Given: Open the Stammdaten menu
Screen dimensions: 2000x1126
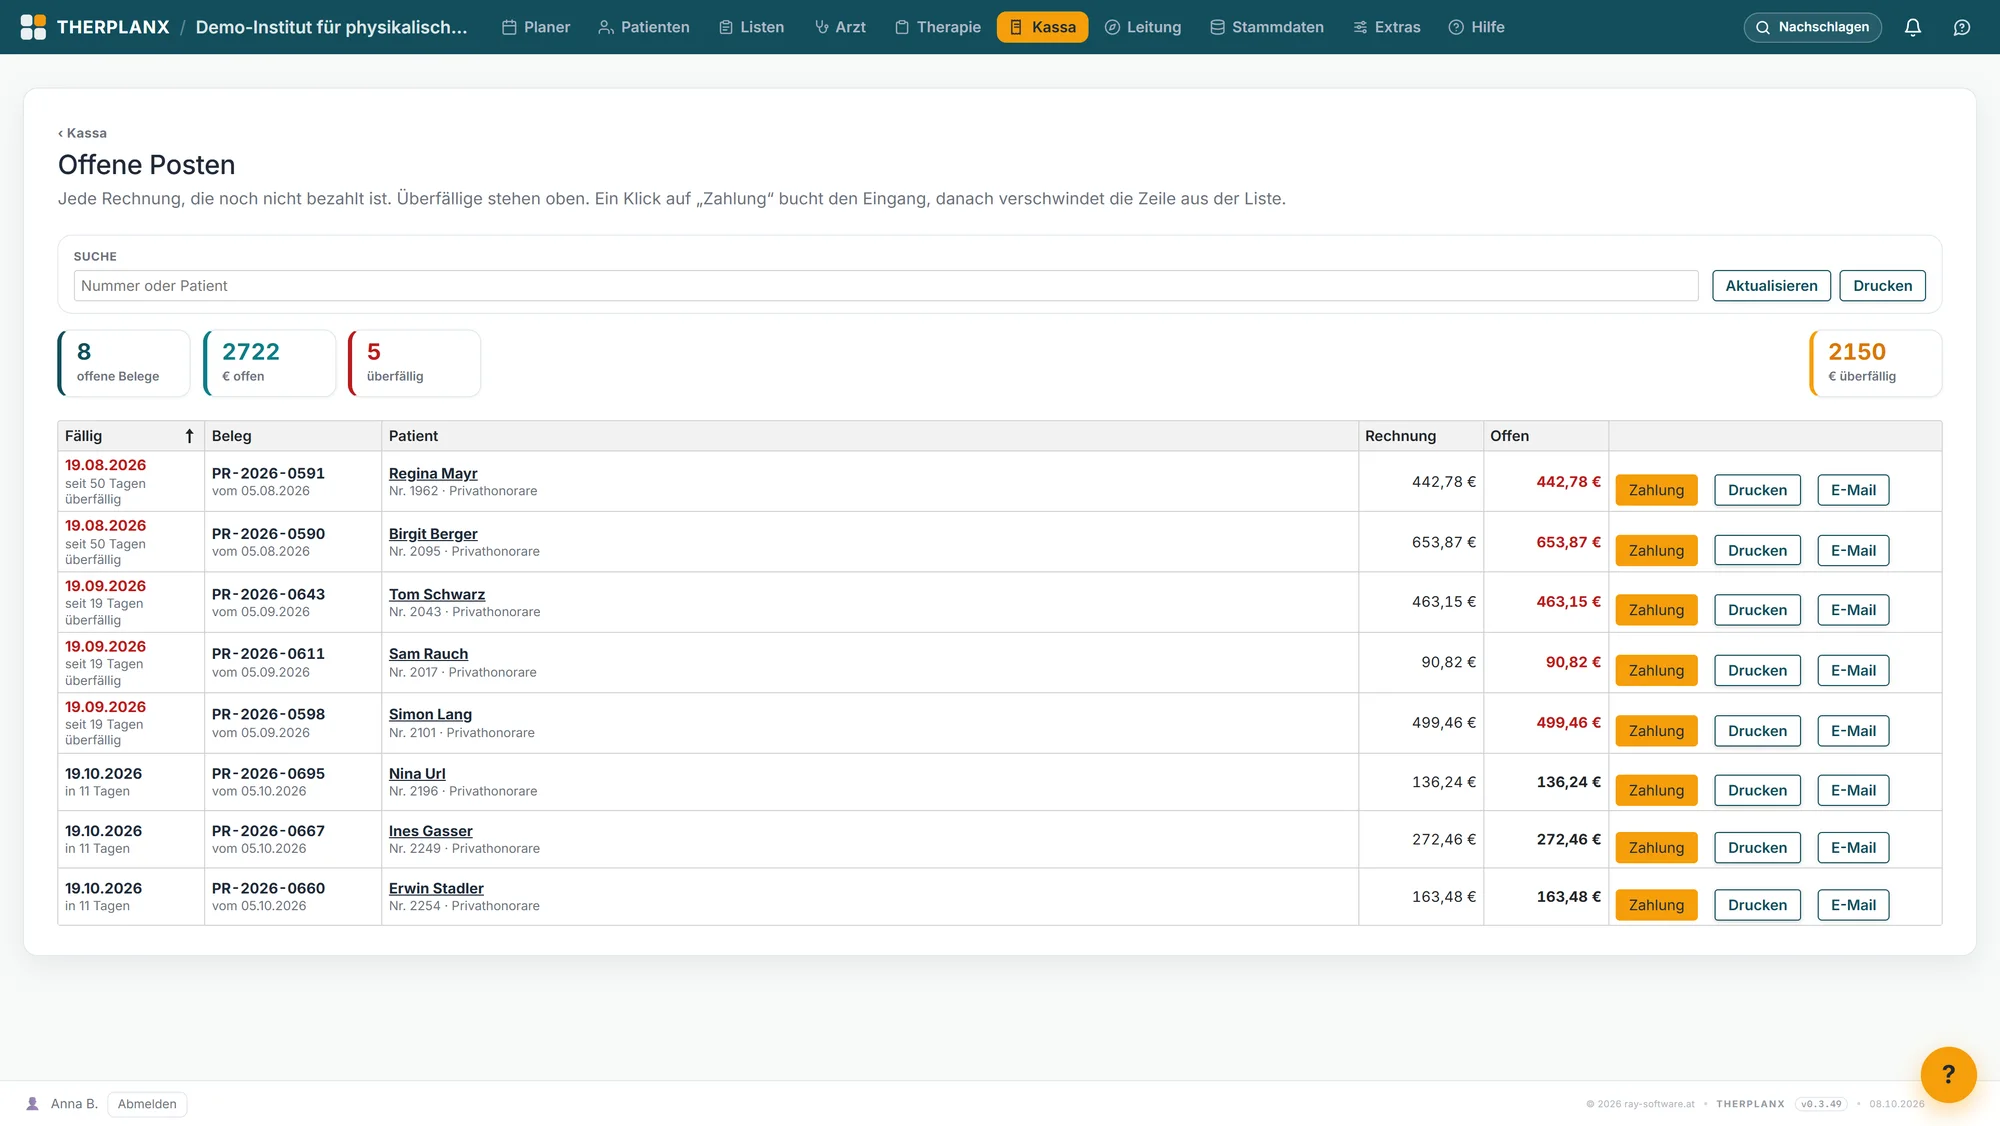Looking at the screenshot, I should pyautogui.click(x=1267, y=27).
